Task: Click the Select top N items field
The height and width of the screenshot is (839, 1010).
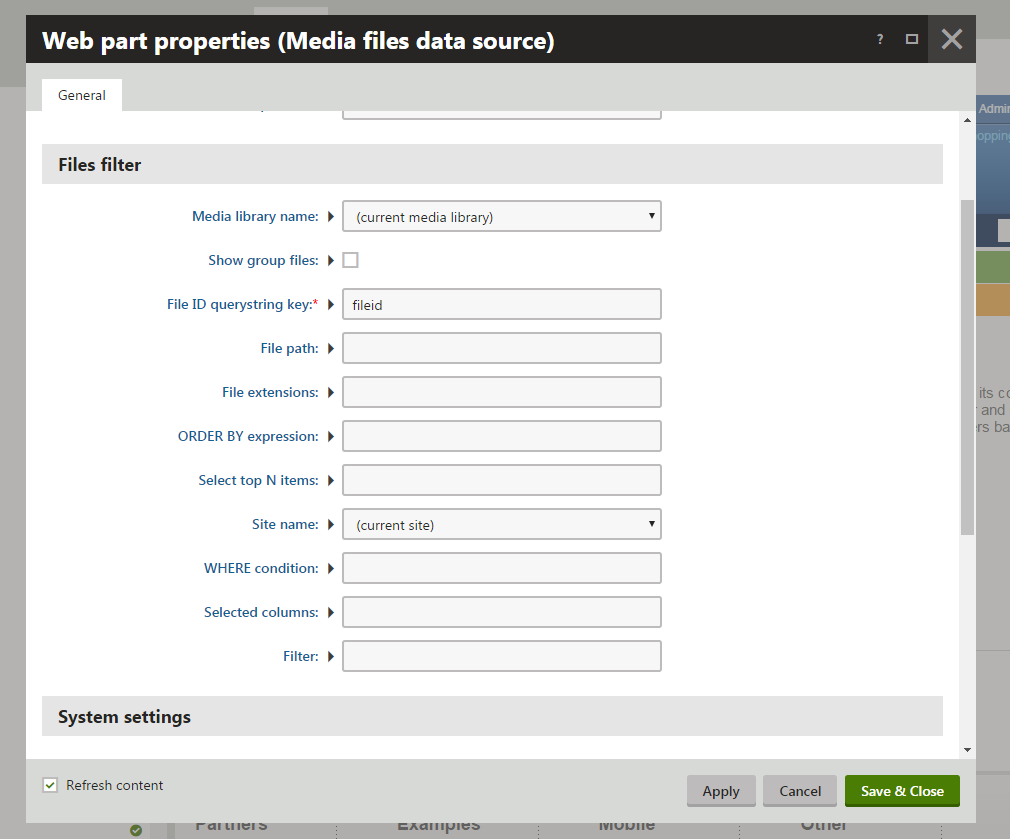Action: coord(501,480)
